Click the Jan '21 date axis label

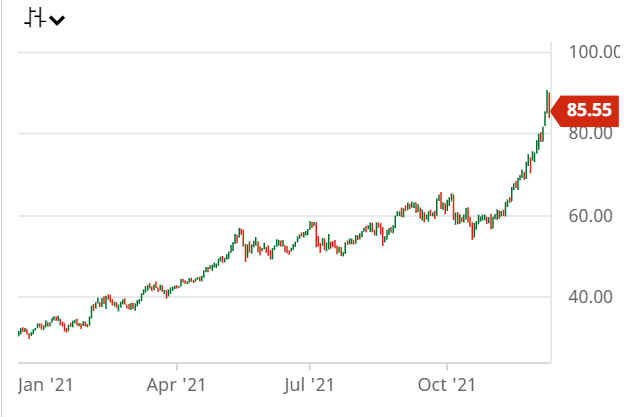pos(46,384)
